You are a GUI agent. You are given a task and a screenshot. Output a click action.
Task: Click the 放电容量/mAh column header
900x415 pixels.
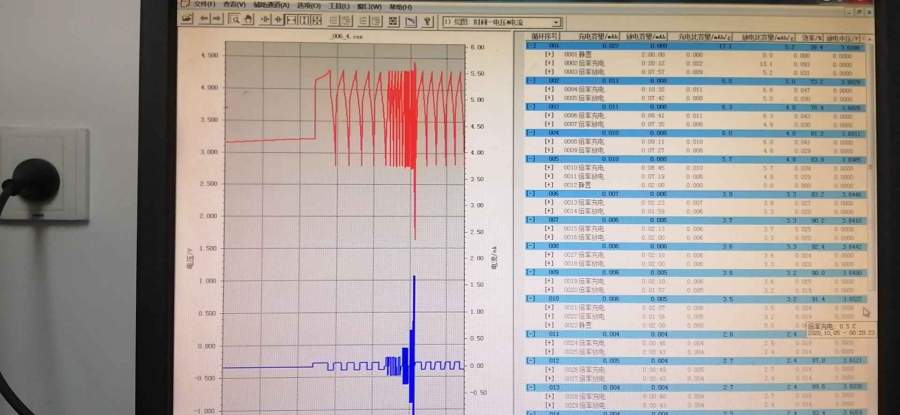pos(646,37)
